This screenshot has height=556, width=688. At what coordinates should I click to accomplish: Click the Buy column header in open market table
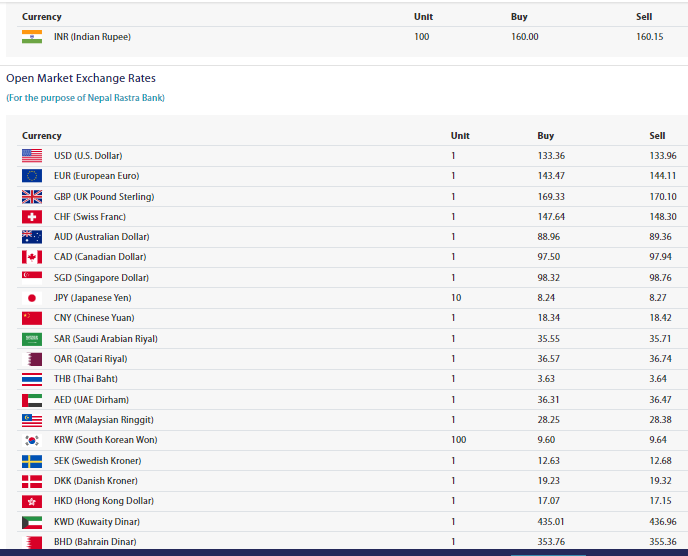[x=545, y=136]
